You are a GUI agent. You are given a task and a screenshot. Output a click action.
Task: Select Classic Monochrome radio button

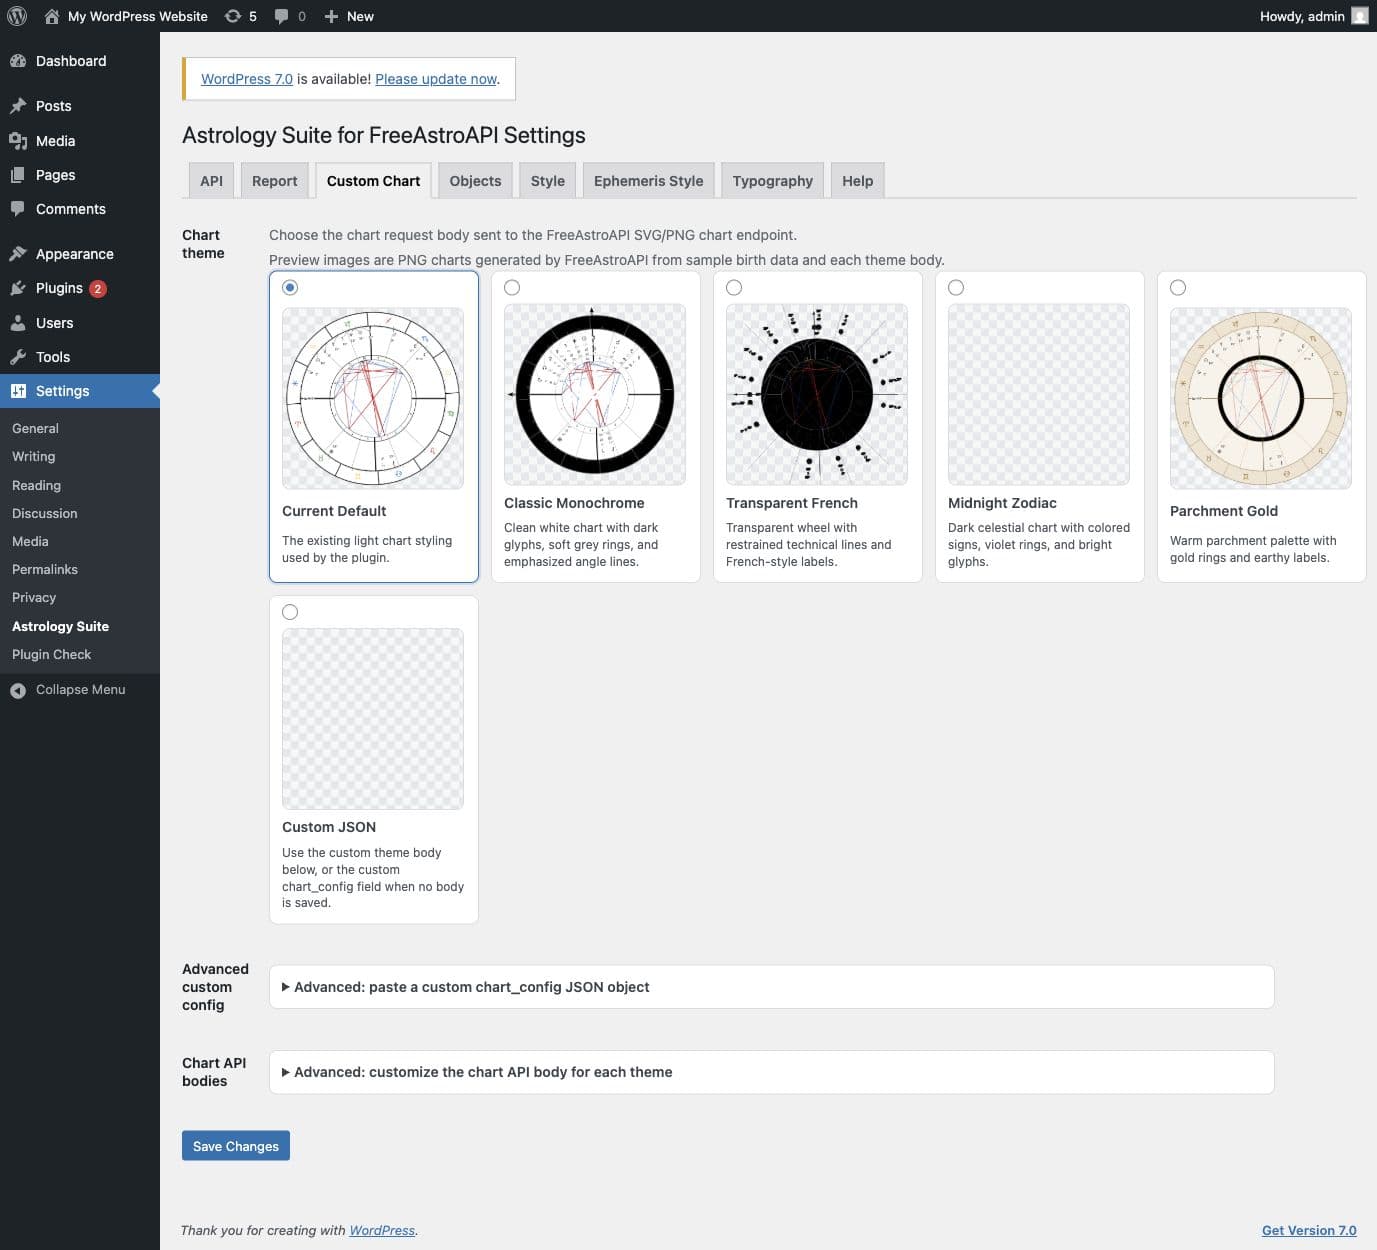pyautogui.click(x=512, y=288)
